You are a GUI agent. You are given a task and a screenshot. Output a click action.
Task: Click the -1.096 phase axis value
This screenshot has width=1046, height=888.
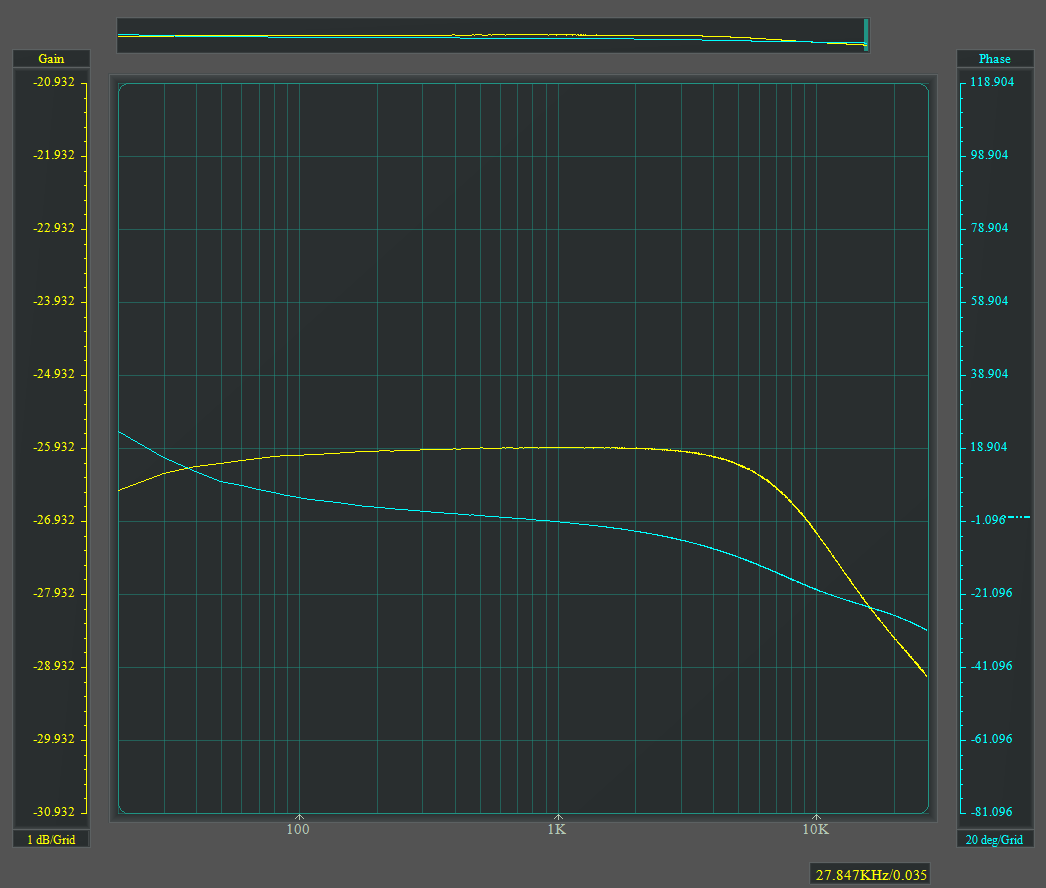click(x=987, y=520)
